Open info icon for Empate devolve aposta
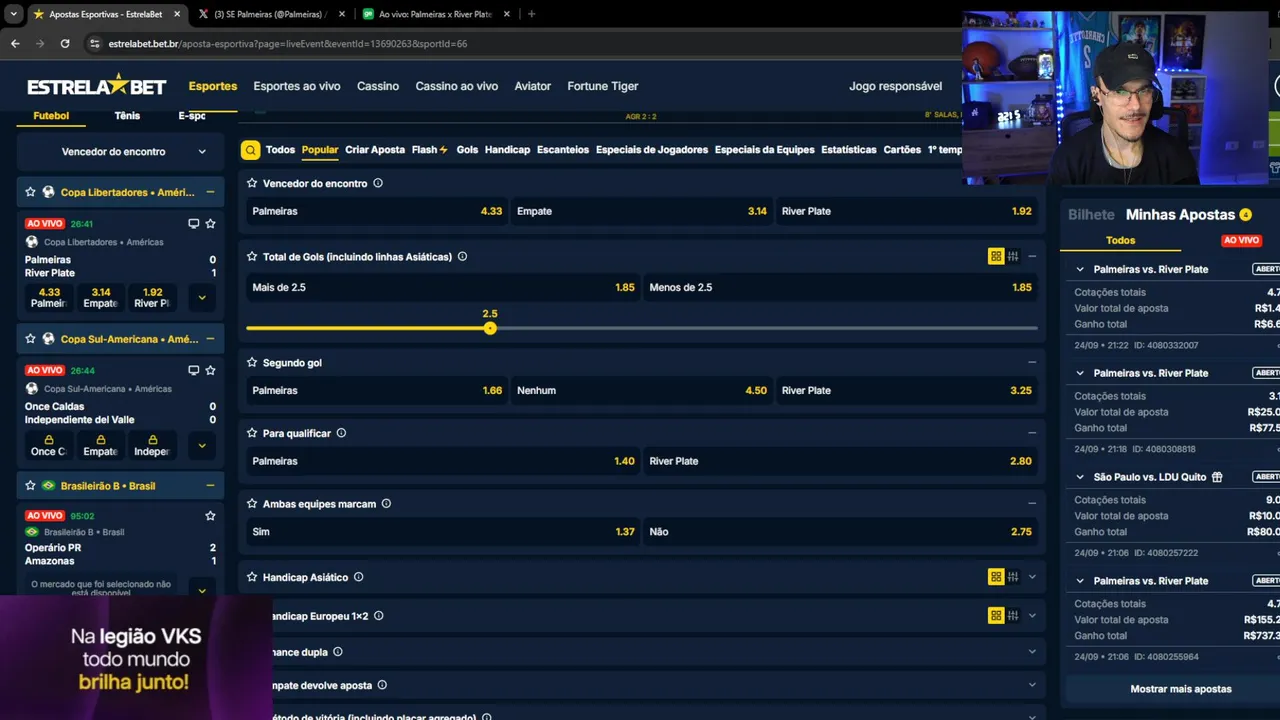 (x=382, y=685)
